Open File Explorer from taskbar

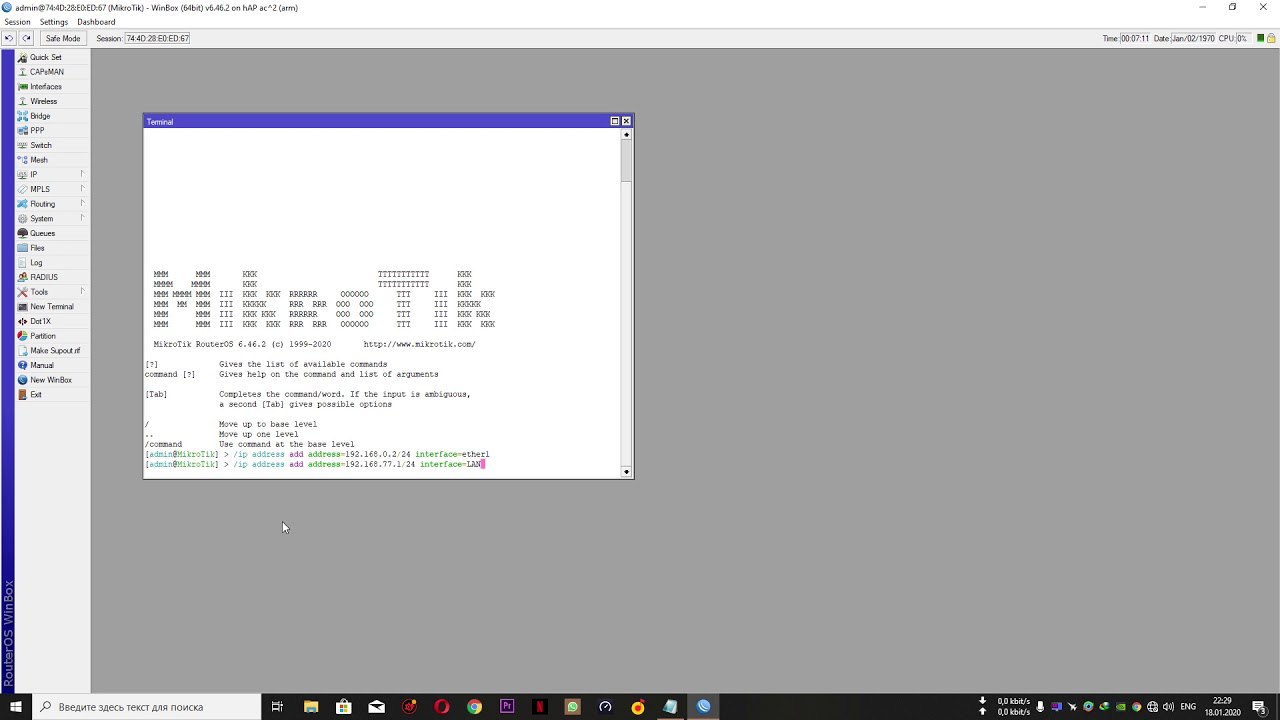pos(311,707)
